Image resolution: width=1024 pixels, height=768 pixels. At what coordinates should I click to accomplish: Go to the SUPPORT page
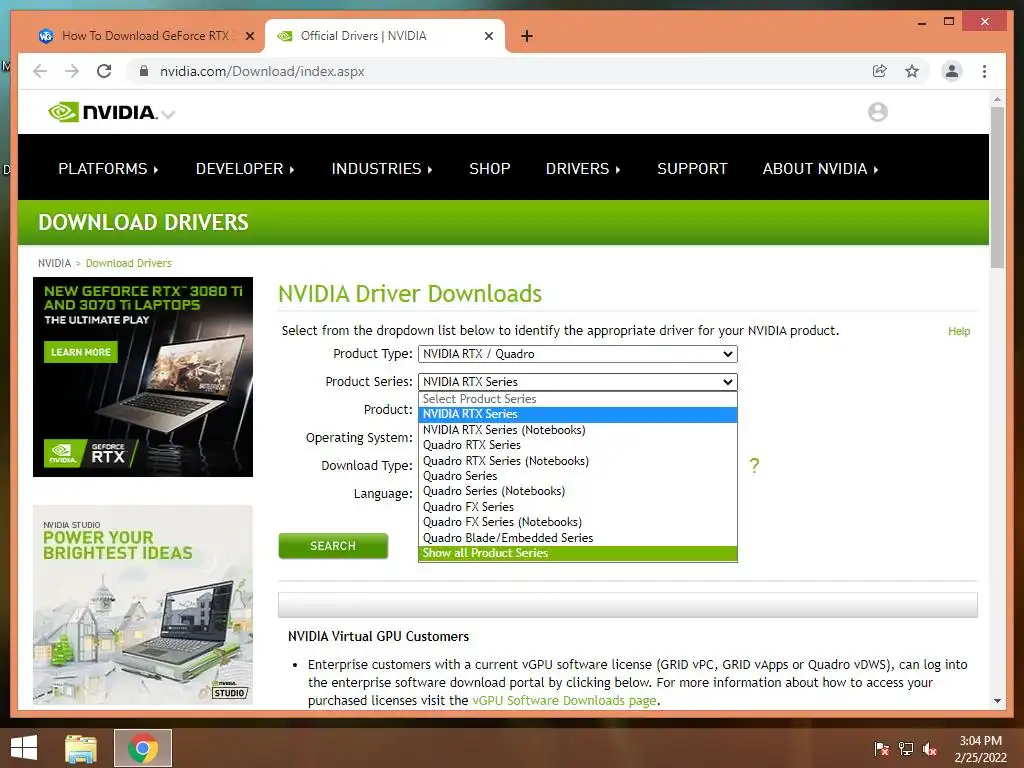(x=692, y=168)
